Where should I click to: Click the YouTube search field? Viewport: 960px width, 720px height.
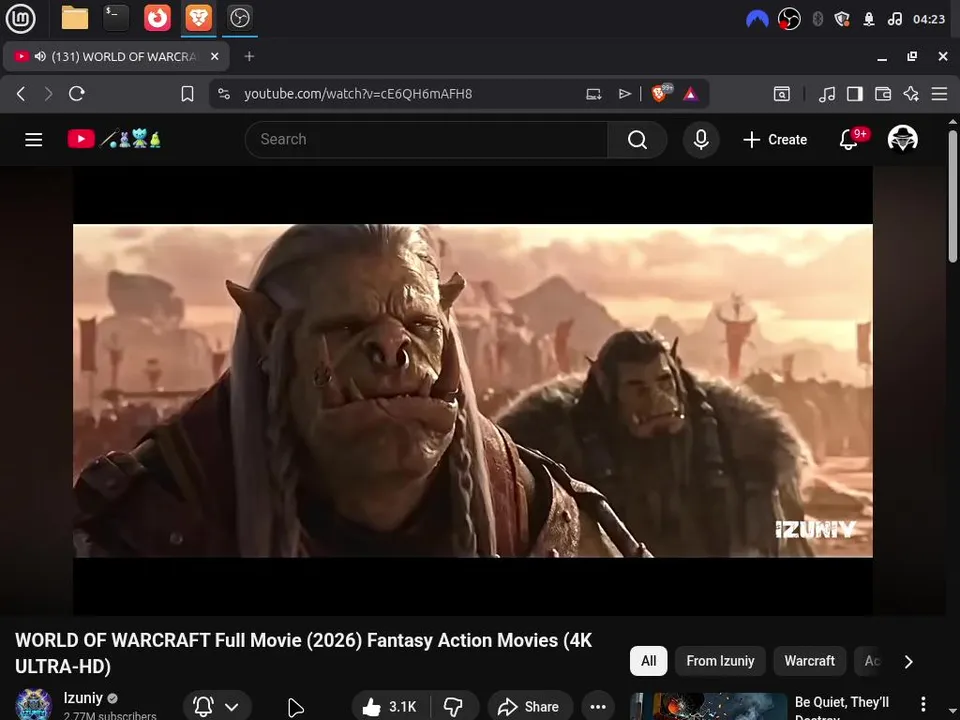[x=427, y=140]
